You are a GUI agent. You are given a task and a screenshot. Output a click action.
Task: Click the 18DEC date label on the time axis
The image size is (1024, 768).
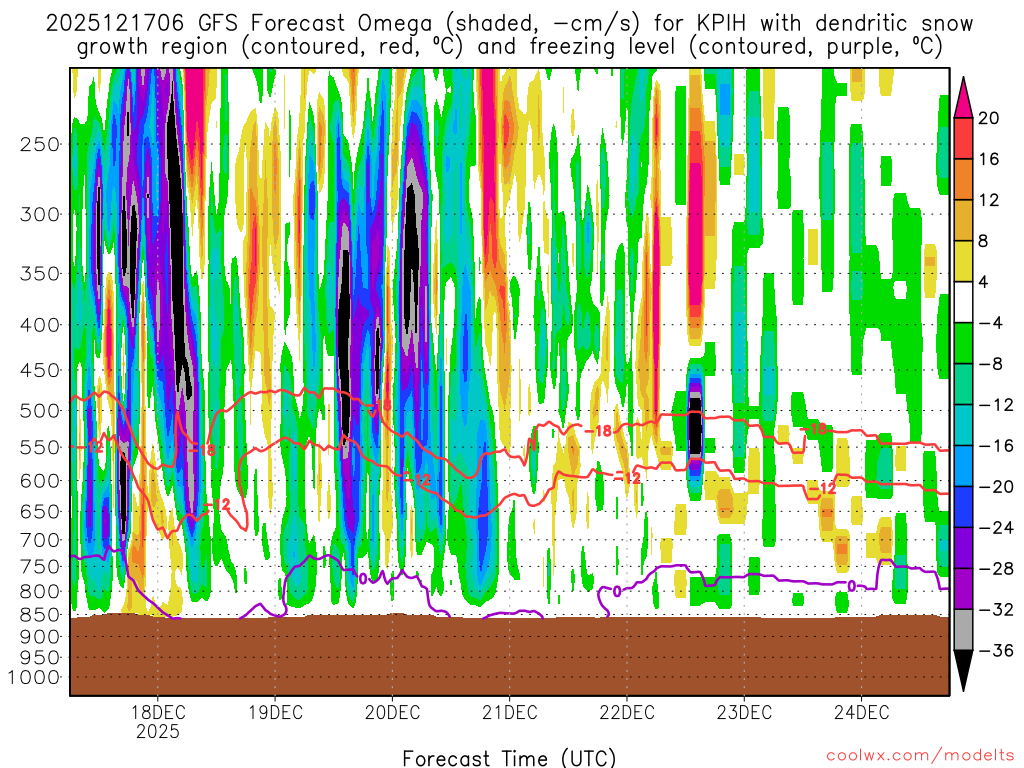coord(157,712)
